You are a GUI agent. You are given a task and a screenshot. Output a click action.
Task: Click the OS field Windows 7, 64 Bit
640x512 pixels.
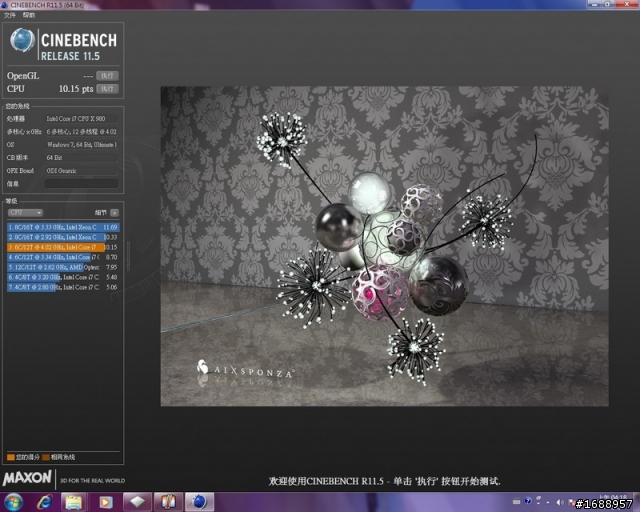pos(82,145)
